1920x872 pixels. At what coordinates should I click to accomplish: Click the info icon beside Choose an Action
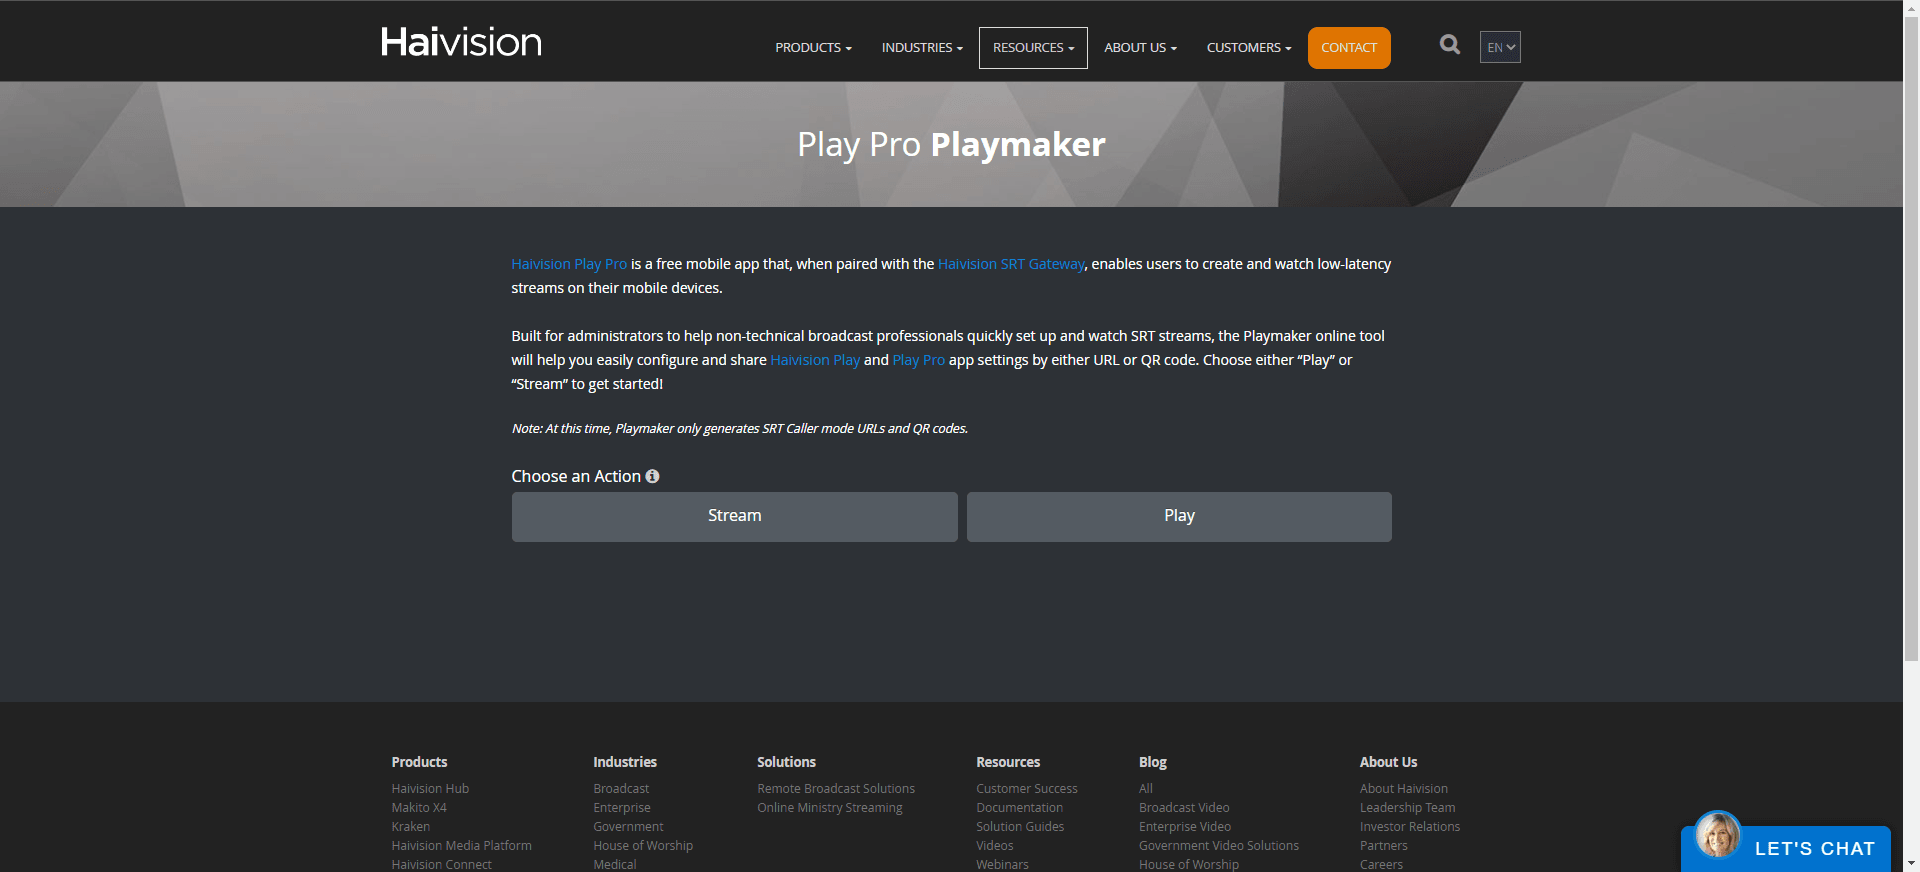tap(652, 477)
